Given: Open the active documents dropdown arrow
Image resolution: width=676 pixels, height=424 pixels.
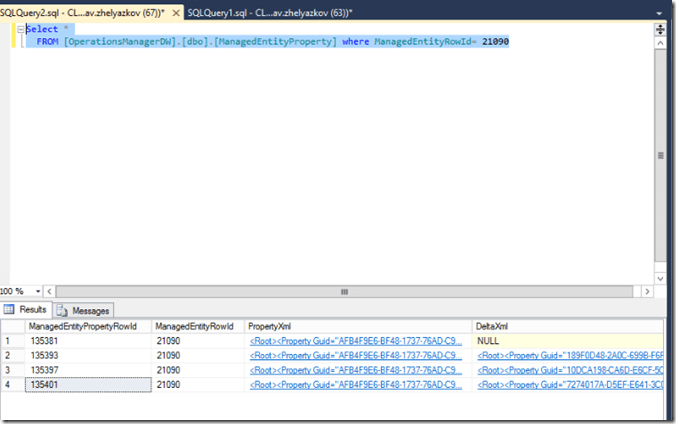Looking at the screenshot, I should 660,10.
